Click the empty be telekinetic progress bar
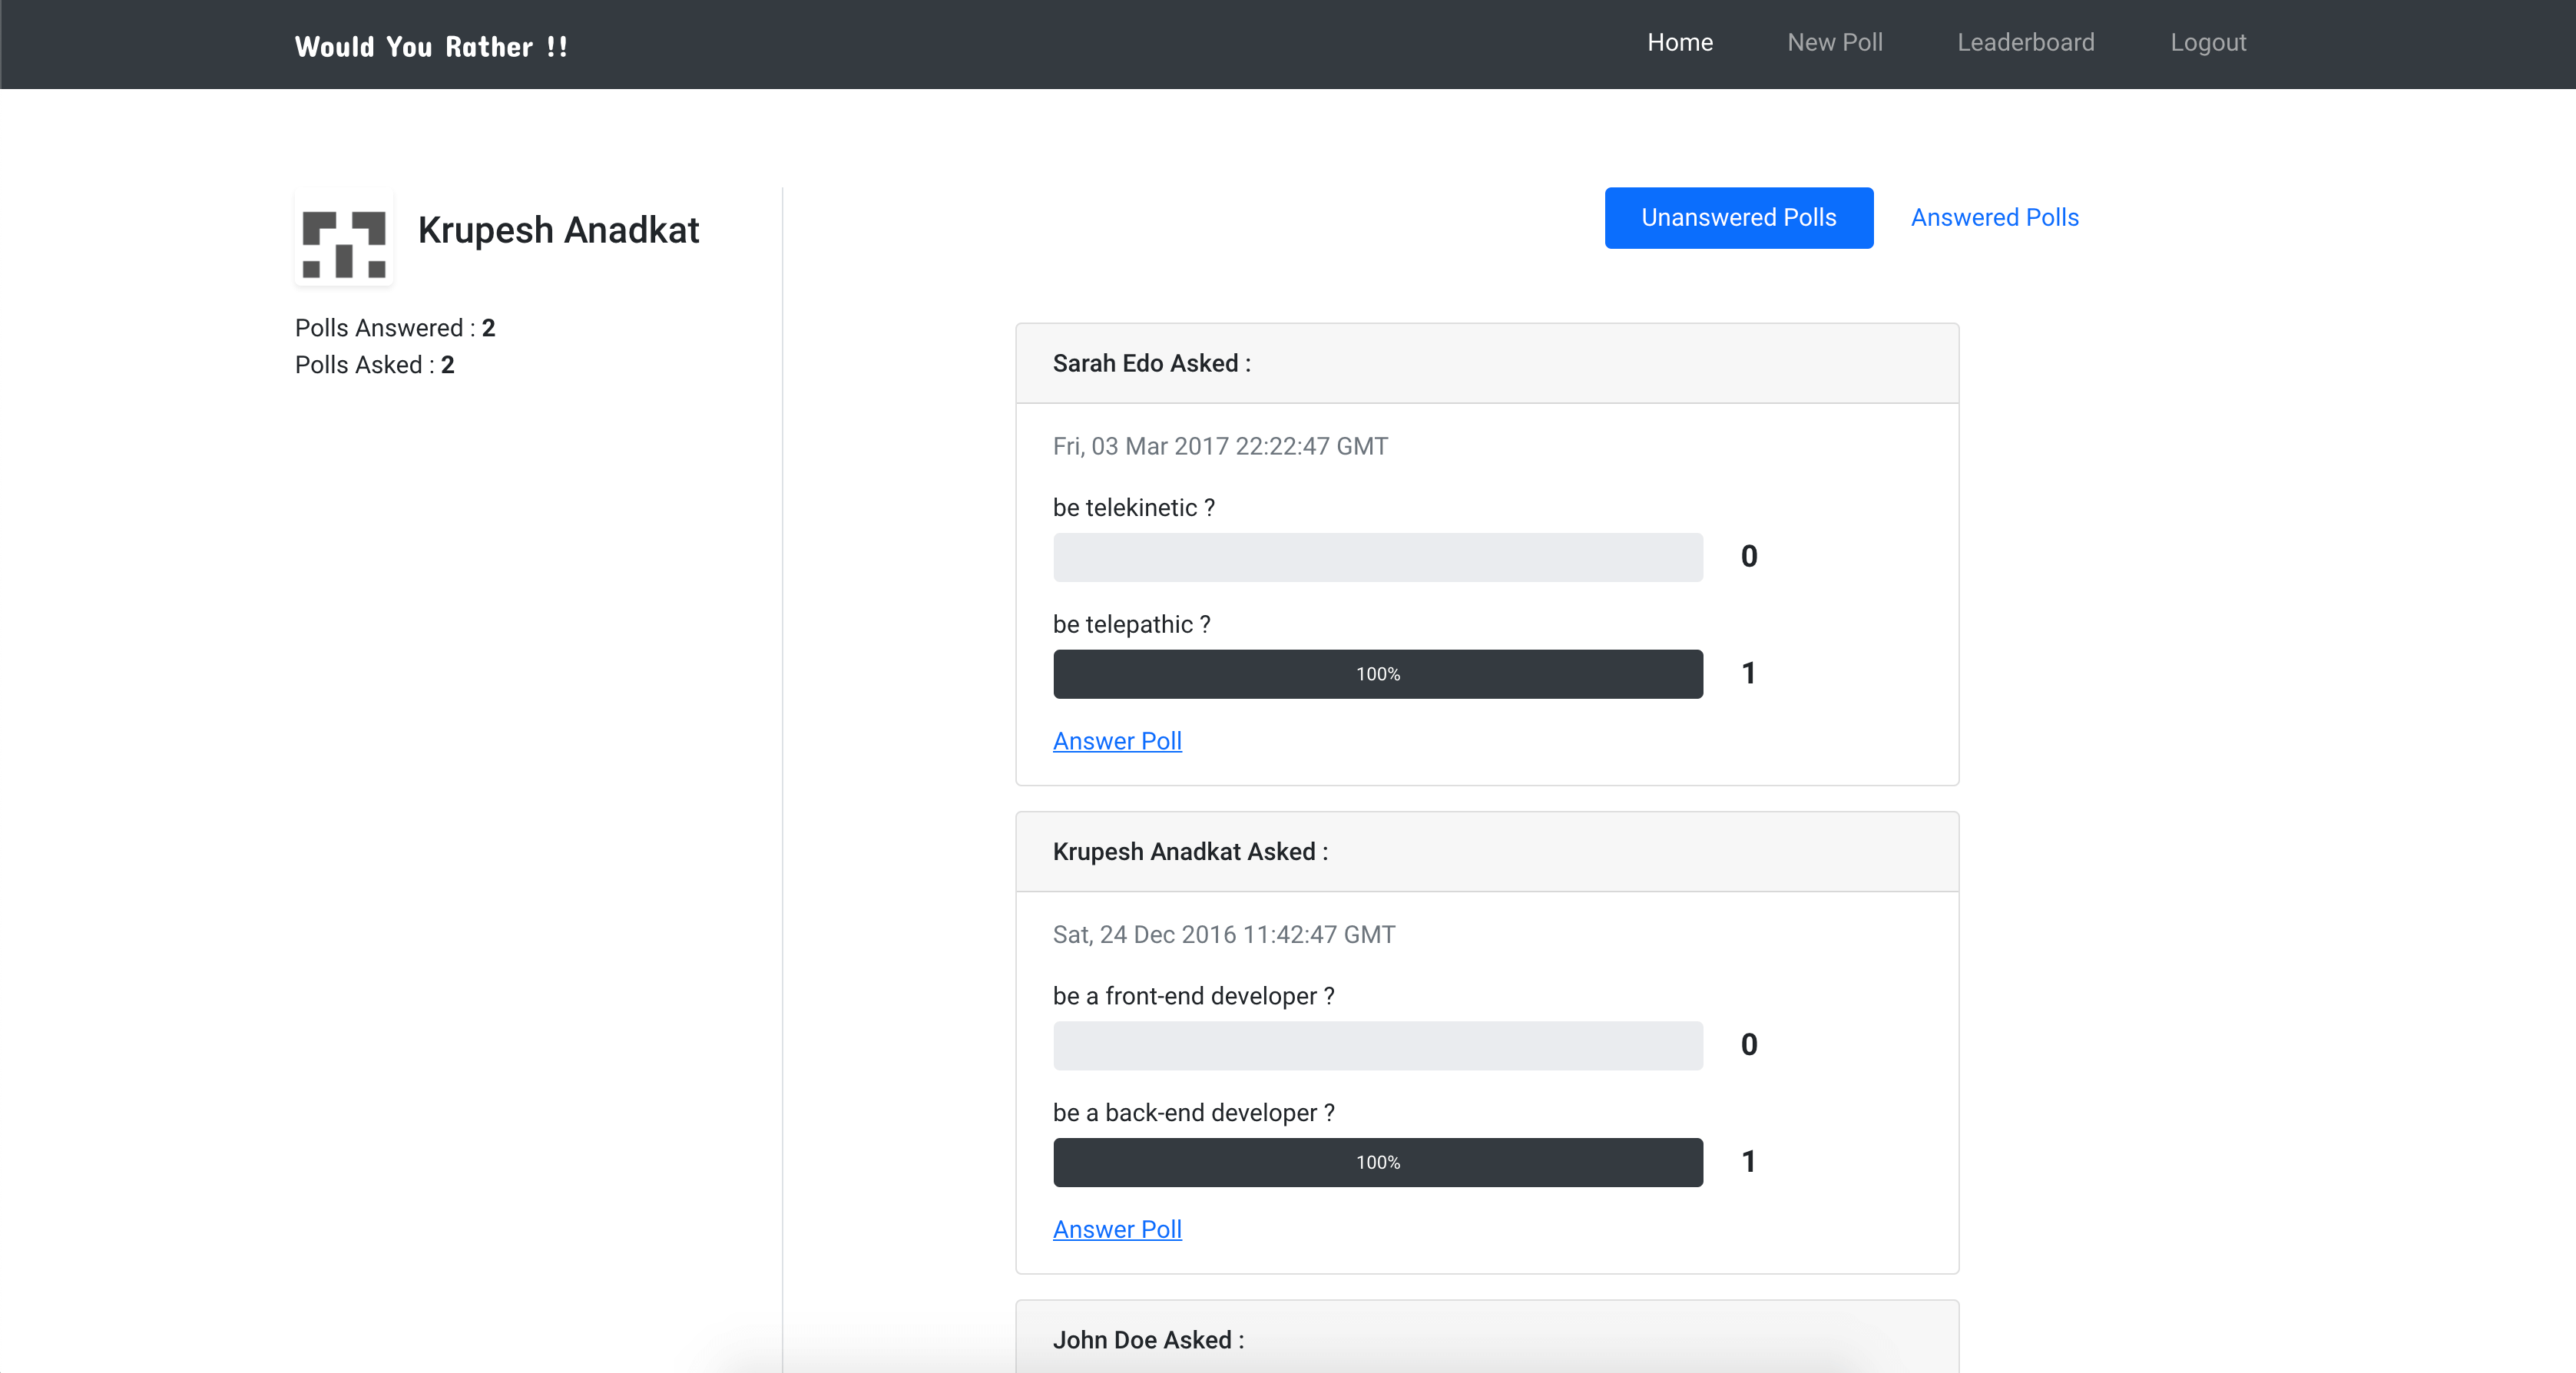The image size is (2576, 1373). coord(1377,557)
